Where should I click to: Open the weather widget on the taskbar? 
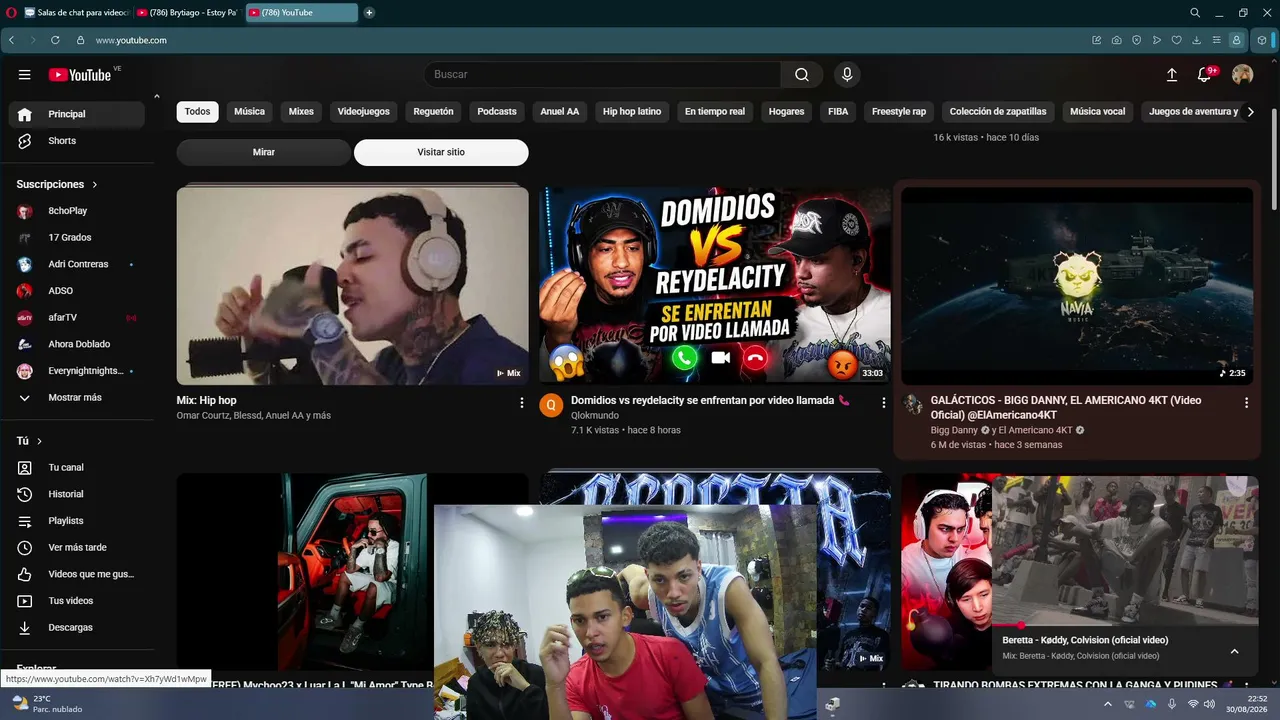point(47,704)
